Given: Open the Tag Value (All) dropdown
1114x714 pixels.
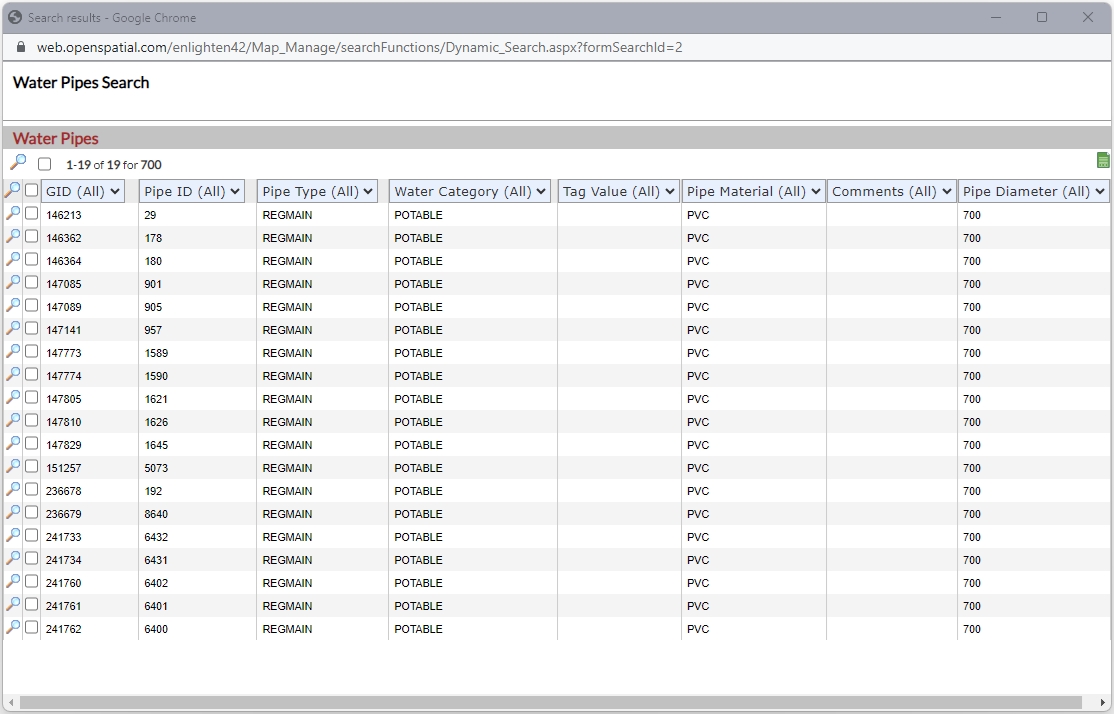Looking at the screenshot, I should 618,191.
